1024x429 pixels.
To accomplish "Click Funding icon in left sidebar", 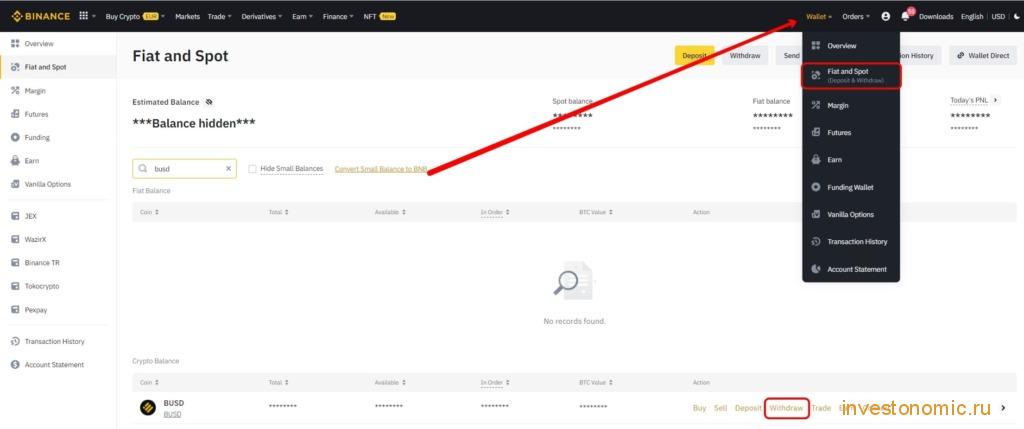I will pyautogui.click(x=15, y=138).
